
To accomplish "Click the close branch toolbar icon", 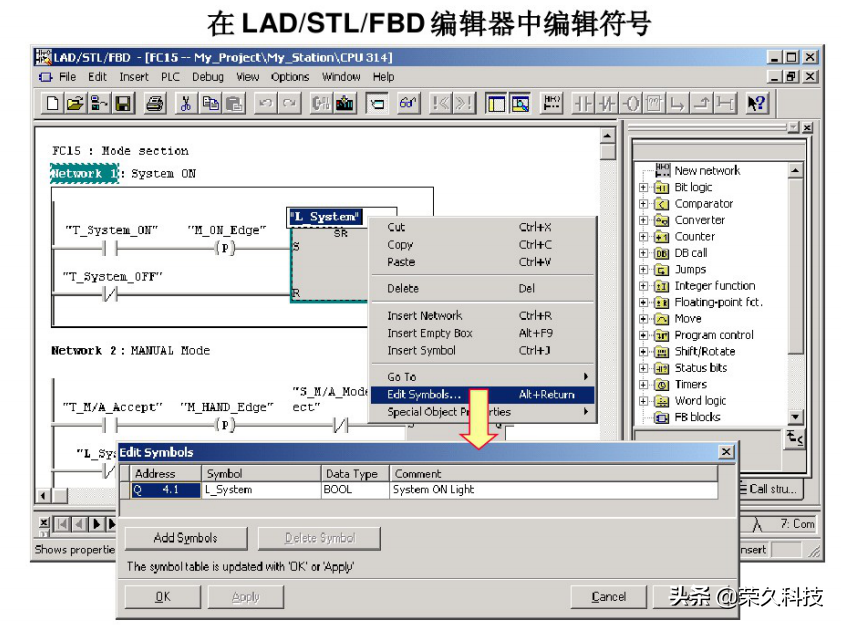I will (x=701, y=103).
